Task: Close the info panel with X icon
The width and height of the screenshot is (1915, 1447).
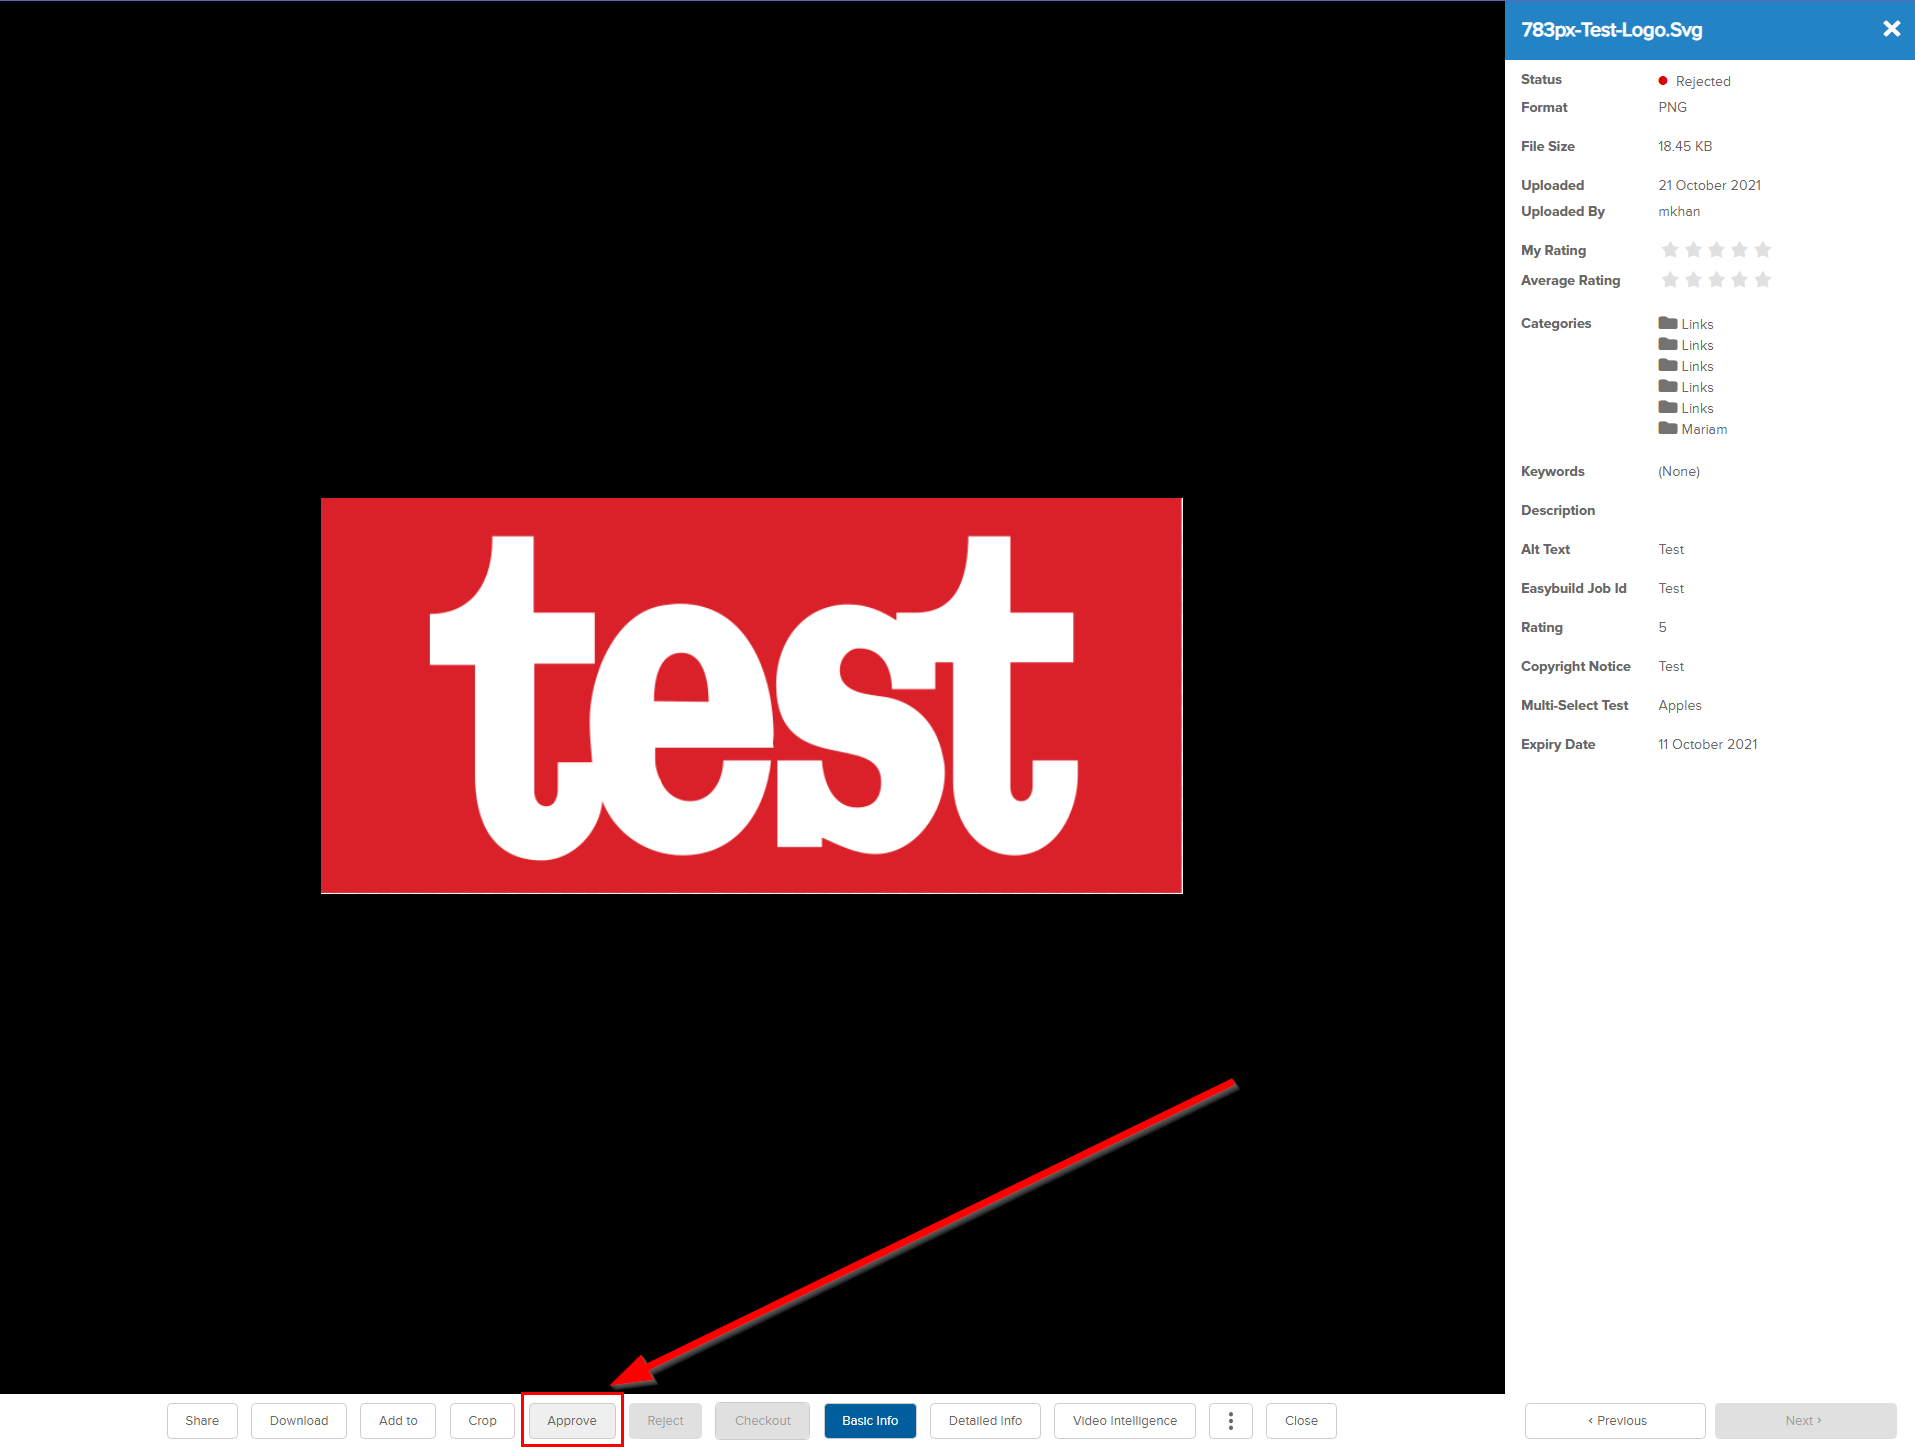Action: (1891, 29)
